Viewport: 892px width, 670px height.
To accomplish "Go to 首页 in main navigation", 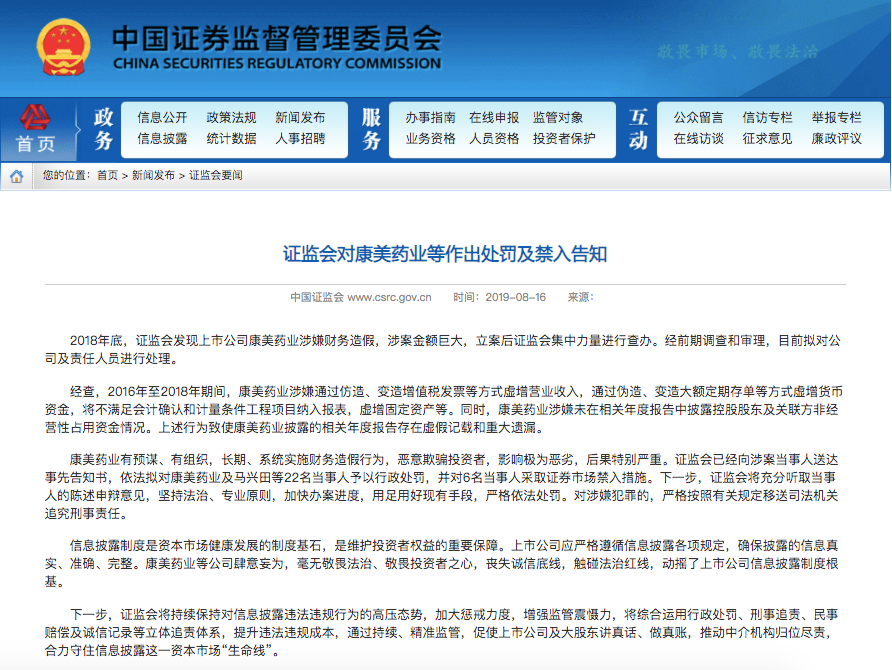I will [x=35, y=144].
